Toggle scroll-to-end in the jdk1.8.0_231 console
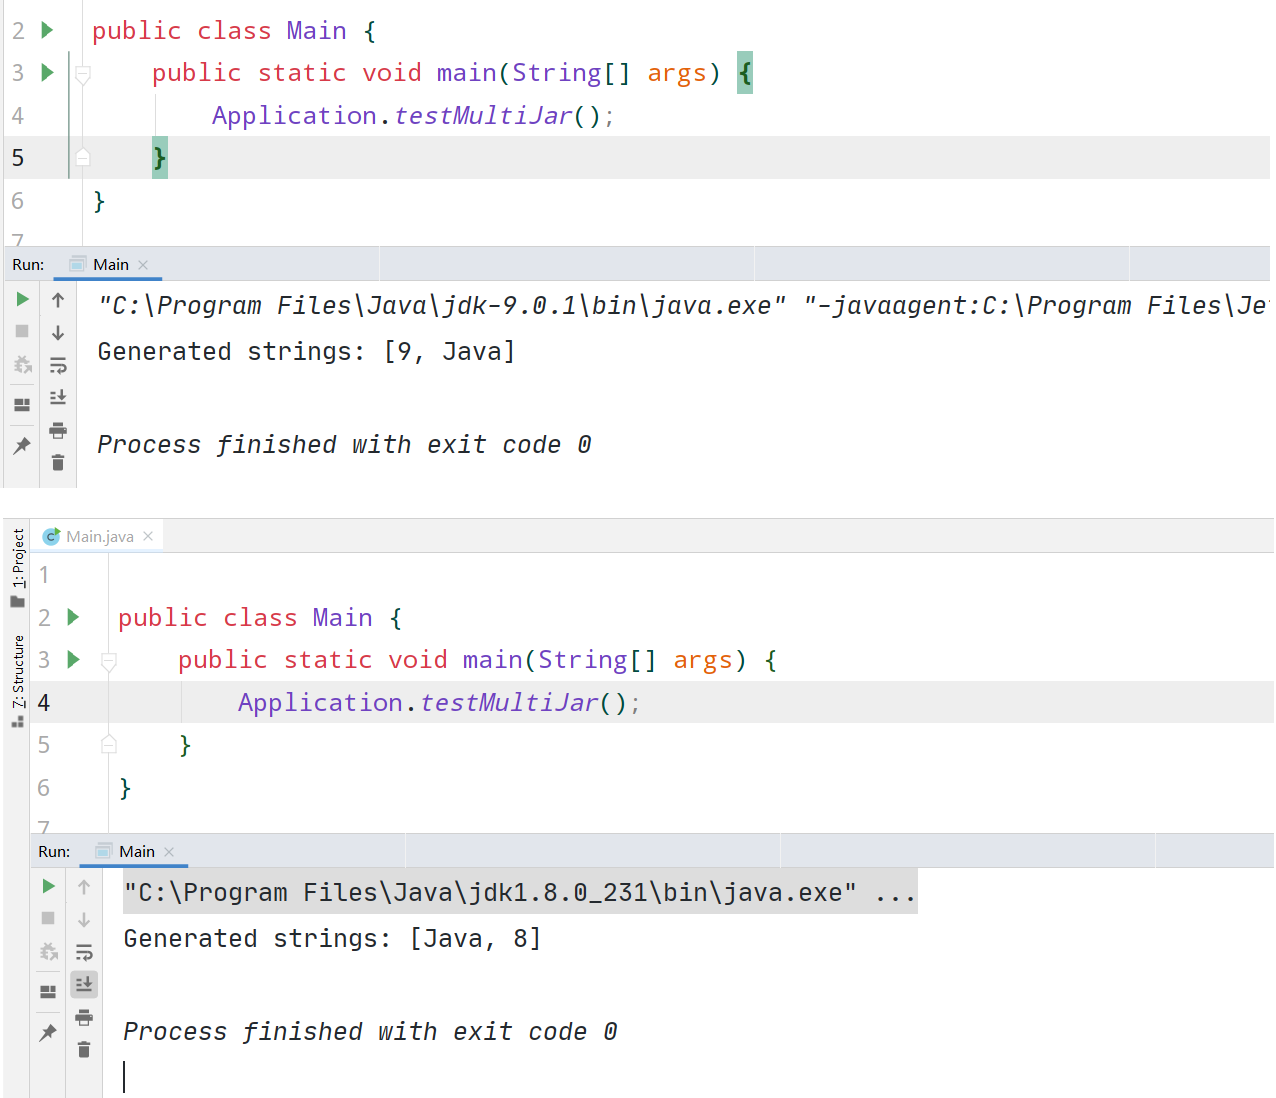 (84, 985)
